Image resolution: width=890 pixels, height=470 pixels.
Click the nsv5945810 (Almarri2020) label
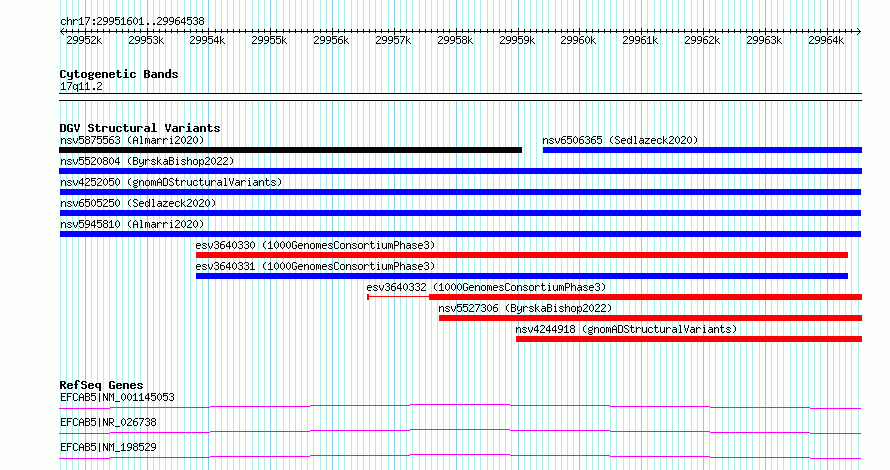click(132, 224)
